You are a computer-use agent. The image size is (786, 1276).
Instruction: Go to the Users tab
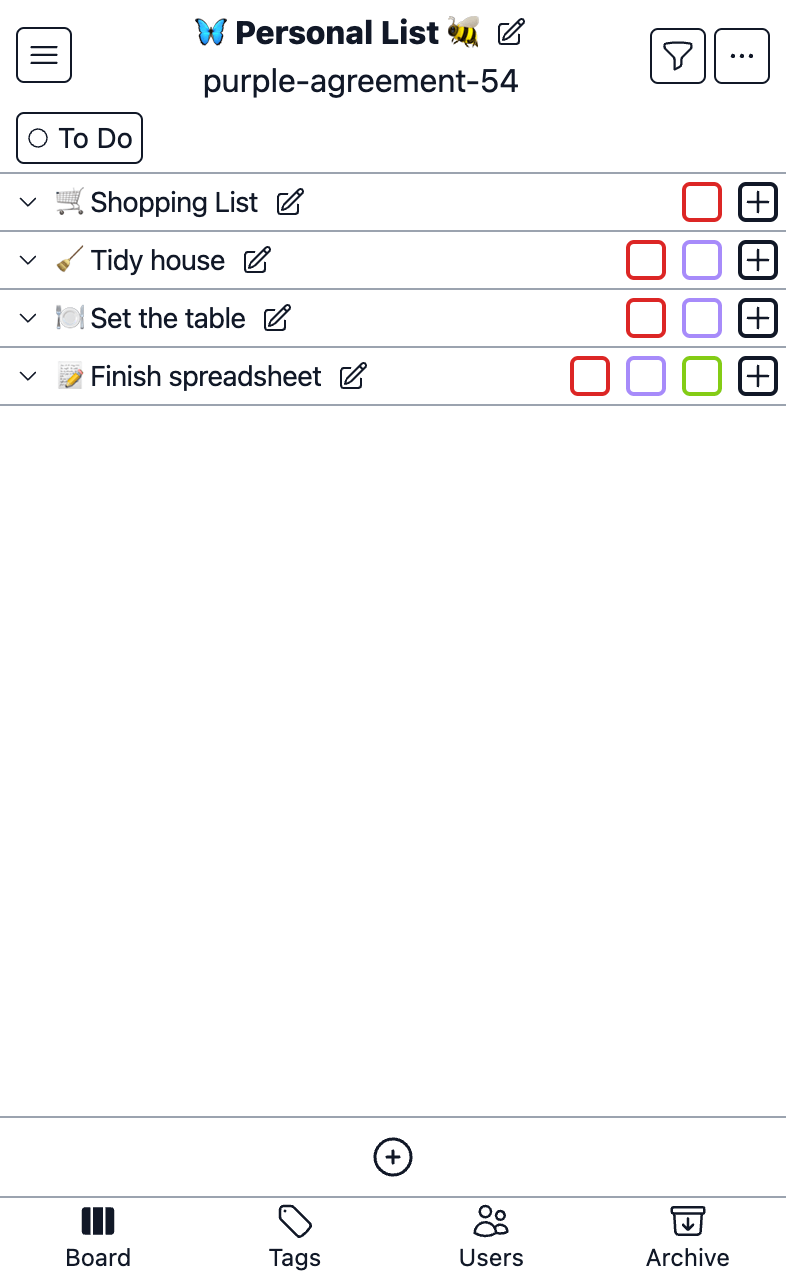491,1237
